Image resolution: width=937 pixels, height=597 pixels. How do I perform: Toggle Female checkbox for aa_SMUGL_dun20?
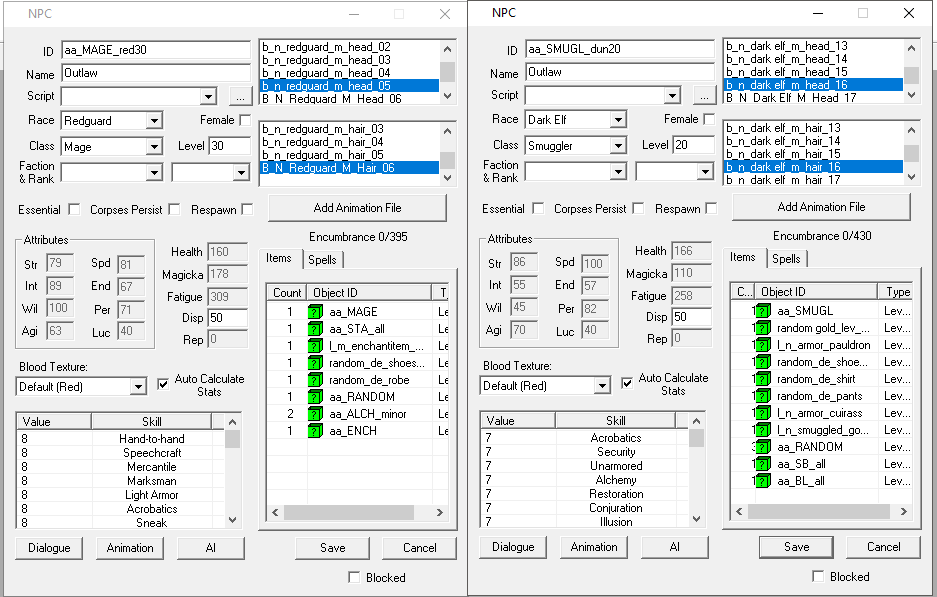(709, 119)
